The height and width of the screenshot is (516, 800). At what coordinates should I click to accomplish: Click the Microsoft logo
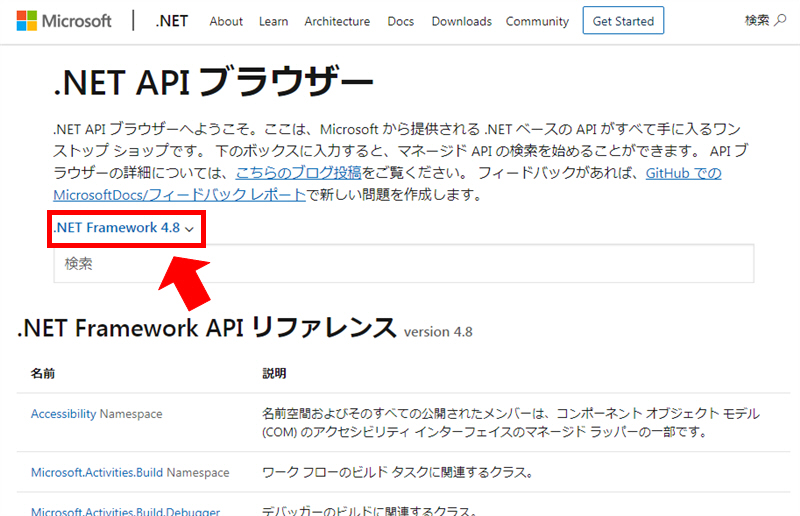[x=64, y=21]
